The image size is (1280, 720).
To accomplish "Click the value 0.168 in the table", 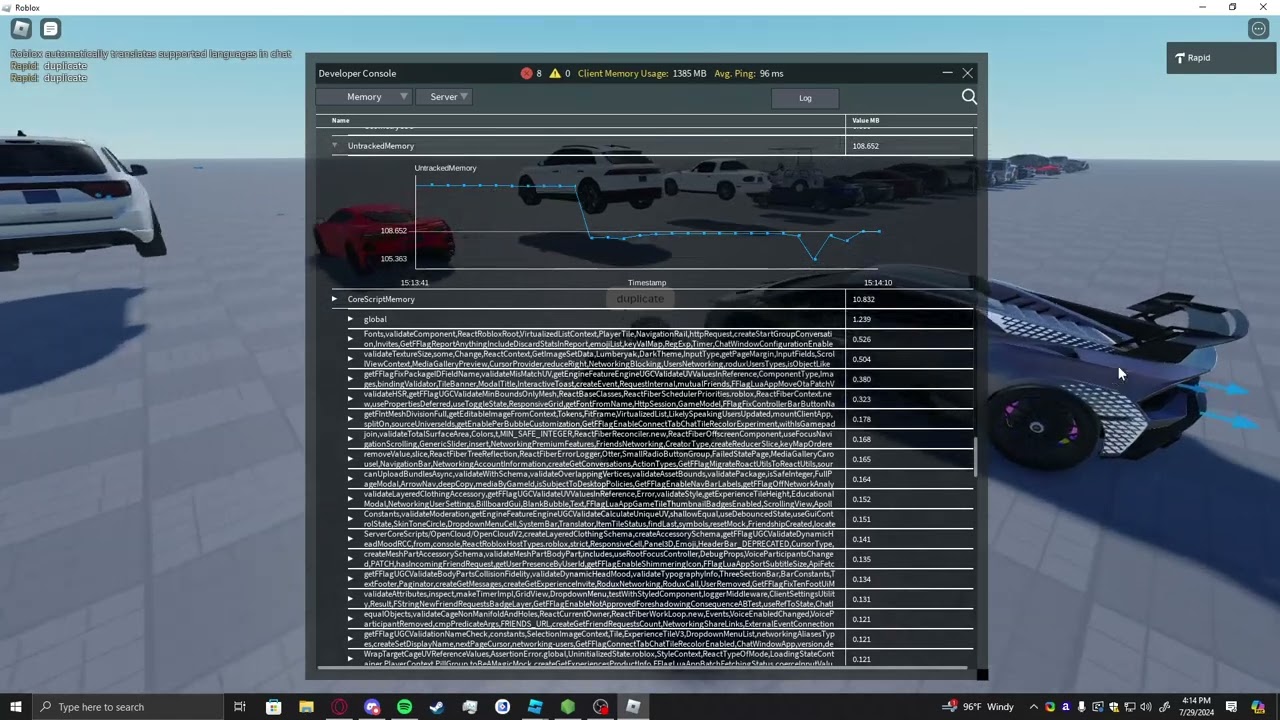I will (862, 439).
